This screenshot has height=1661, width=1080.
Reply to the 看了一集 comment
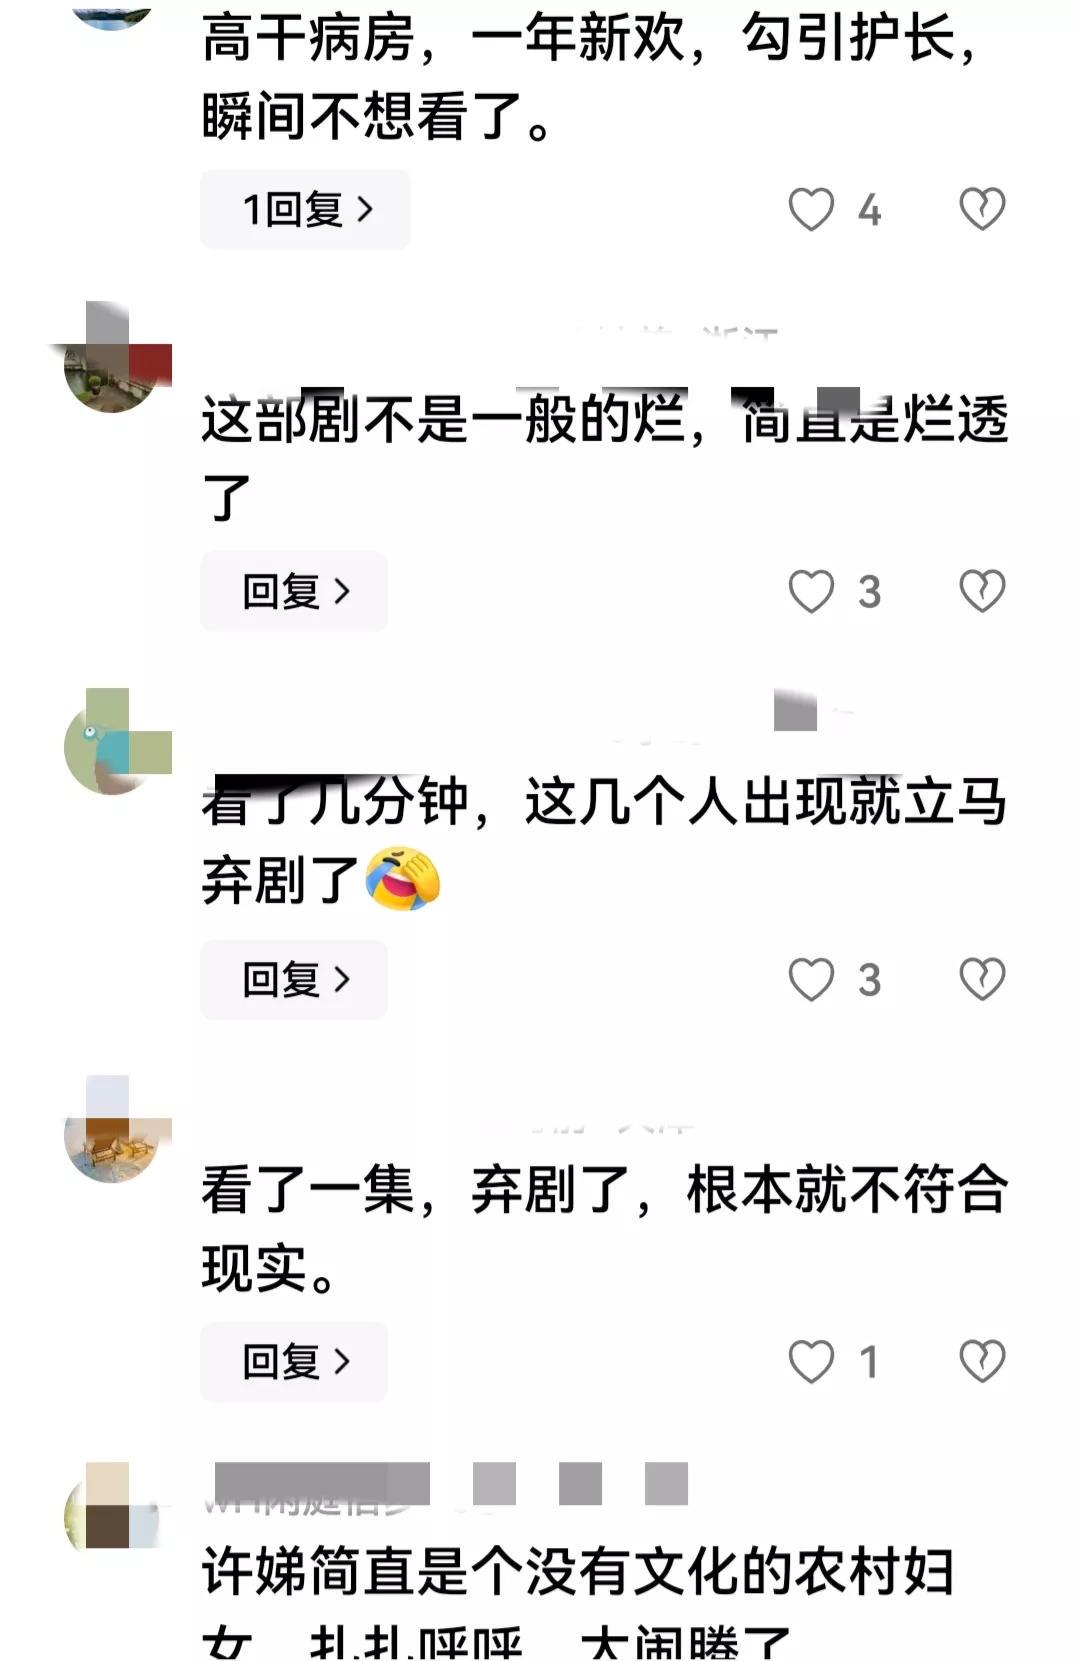pyautogui.click(x=294, y=1361)
